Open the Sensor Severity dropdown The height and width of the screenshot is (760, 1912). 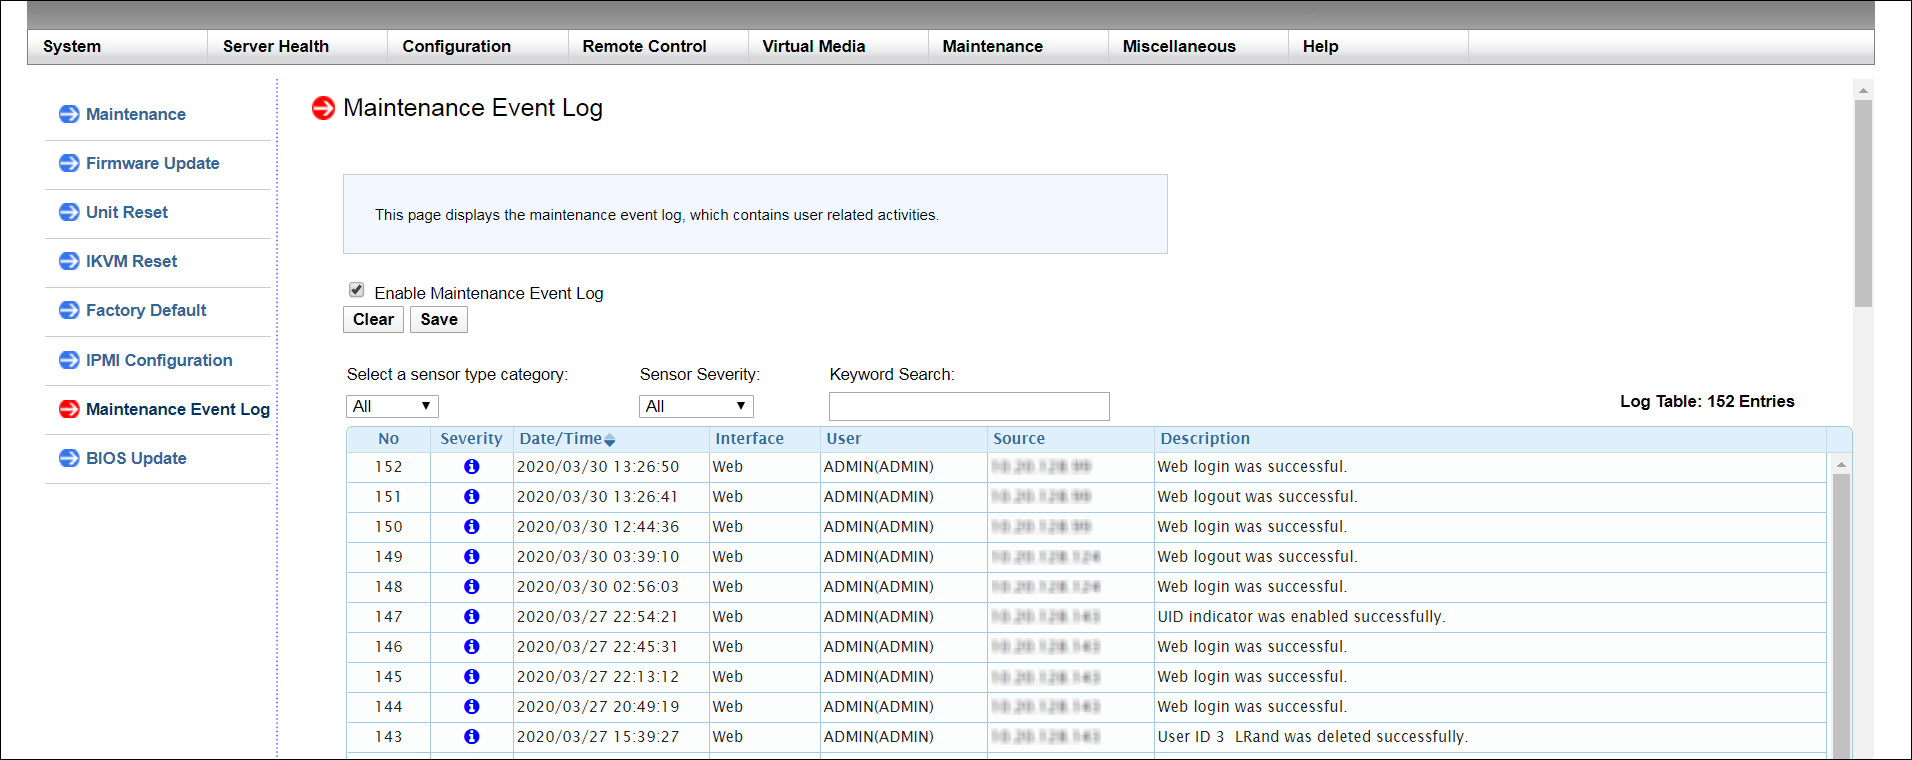click(696, 406)
